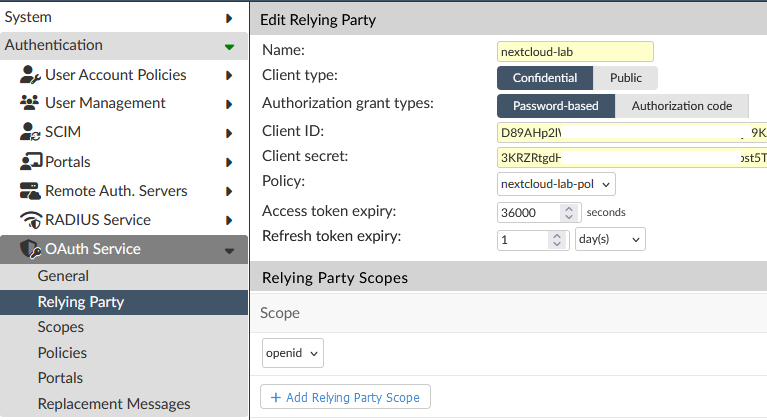Viewport: 767px width, 420px height.
Task: Open the Policy dropdown
Action: tap(556, 184)
